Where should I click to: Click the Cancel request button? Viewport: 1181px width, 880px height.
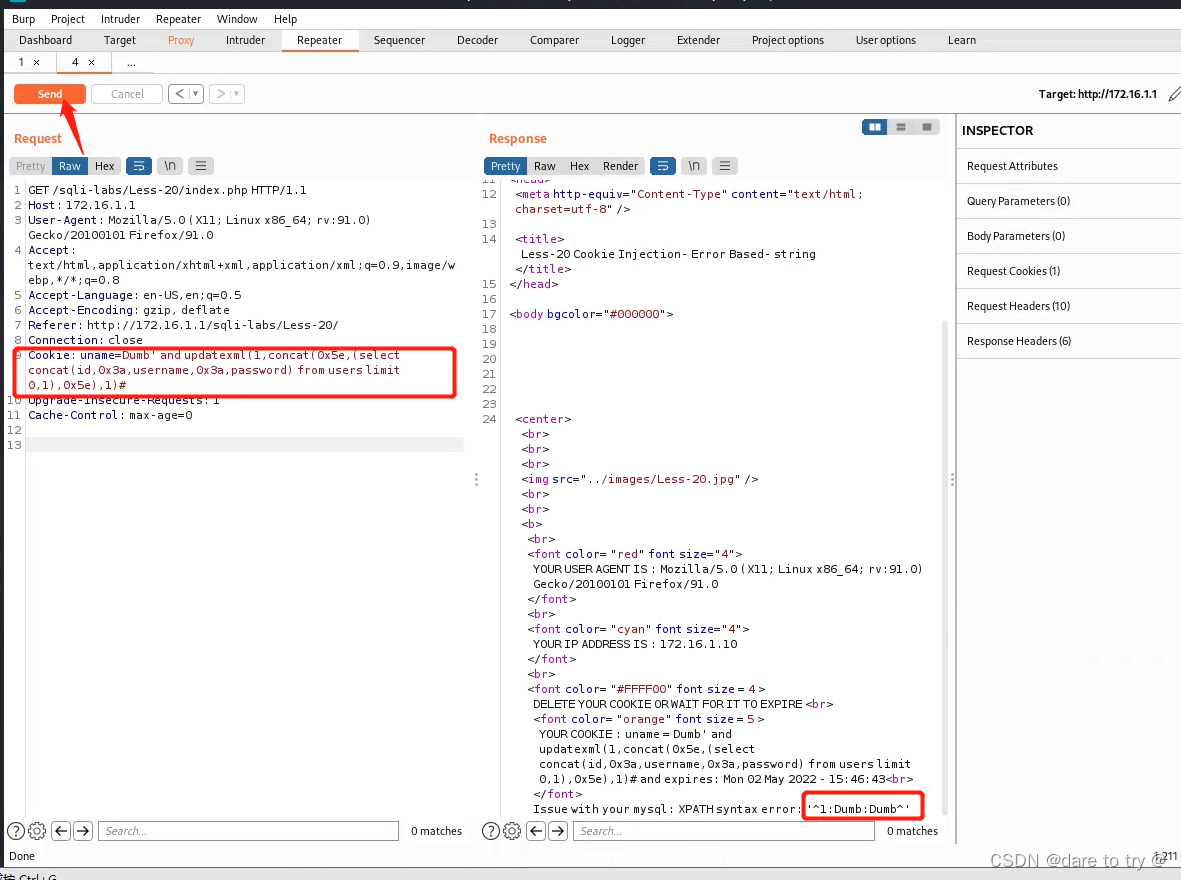127,94
